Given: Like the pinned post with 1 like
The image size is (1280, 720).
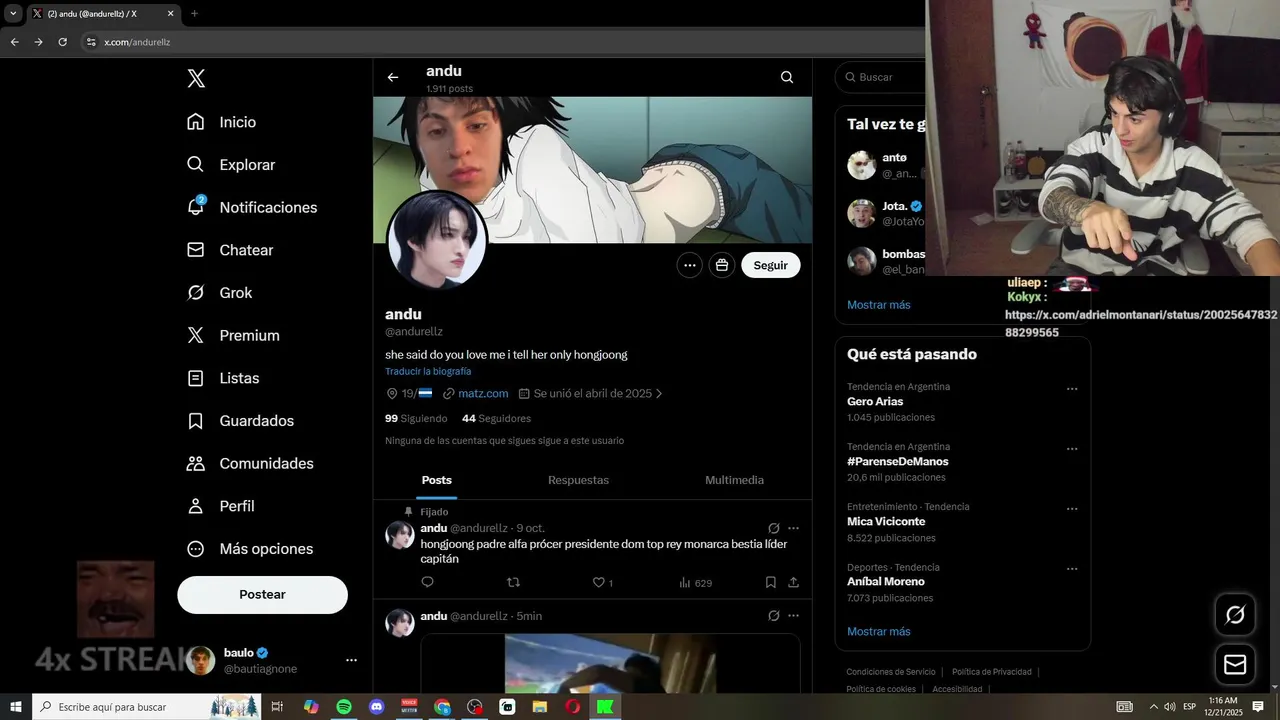Looking at the screenshot, I should point(603,582).
